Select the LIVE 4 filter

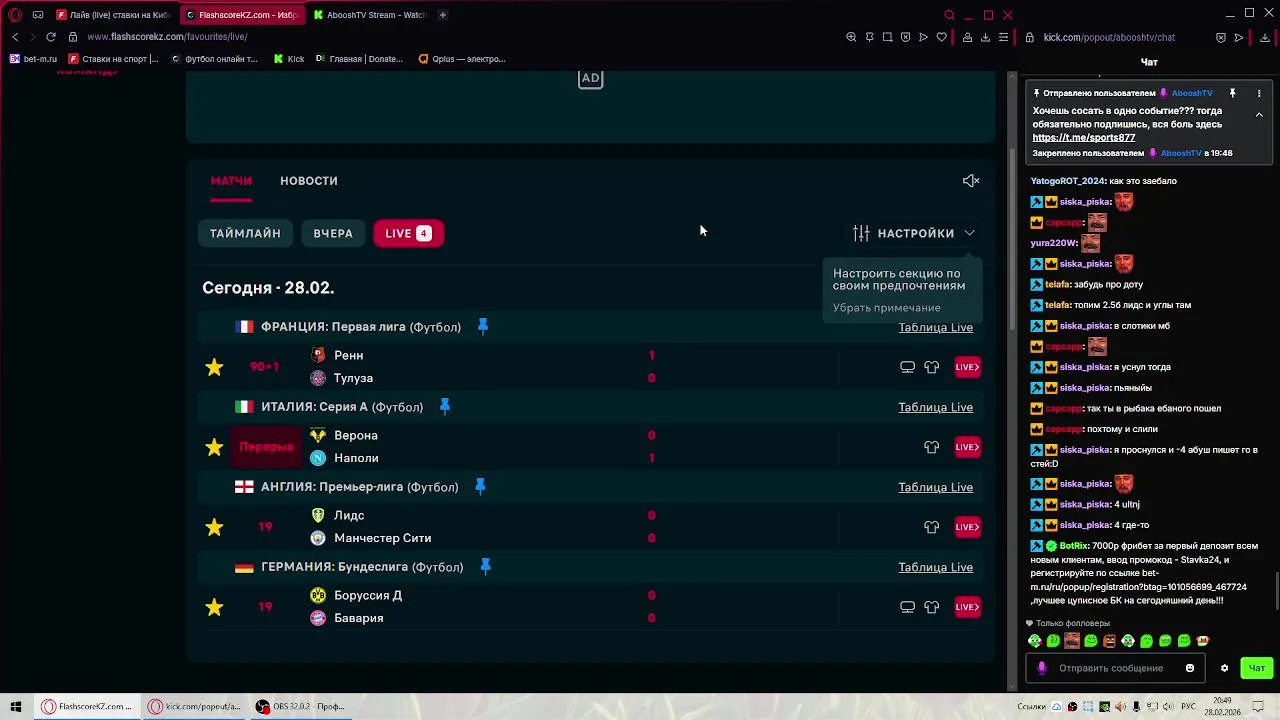[x=408, y=233]
